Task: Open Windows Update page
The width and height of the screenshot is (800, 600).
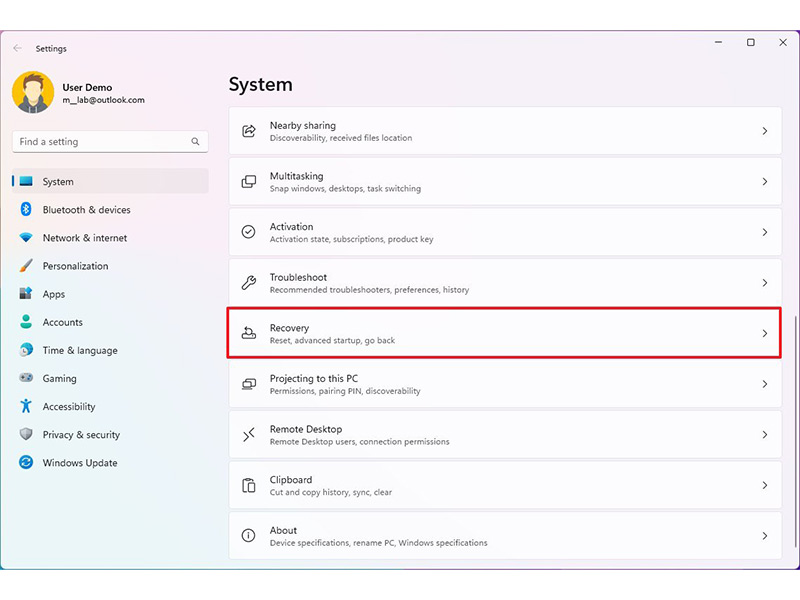Action: click(x=110, y=462)
